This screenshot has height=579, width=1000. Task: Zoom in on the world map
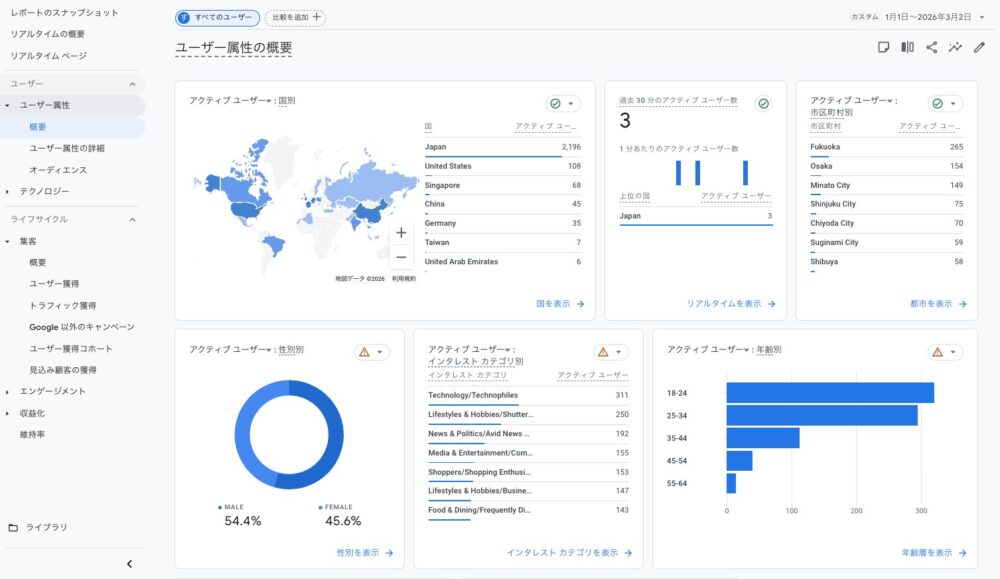pos(401,233)
